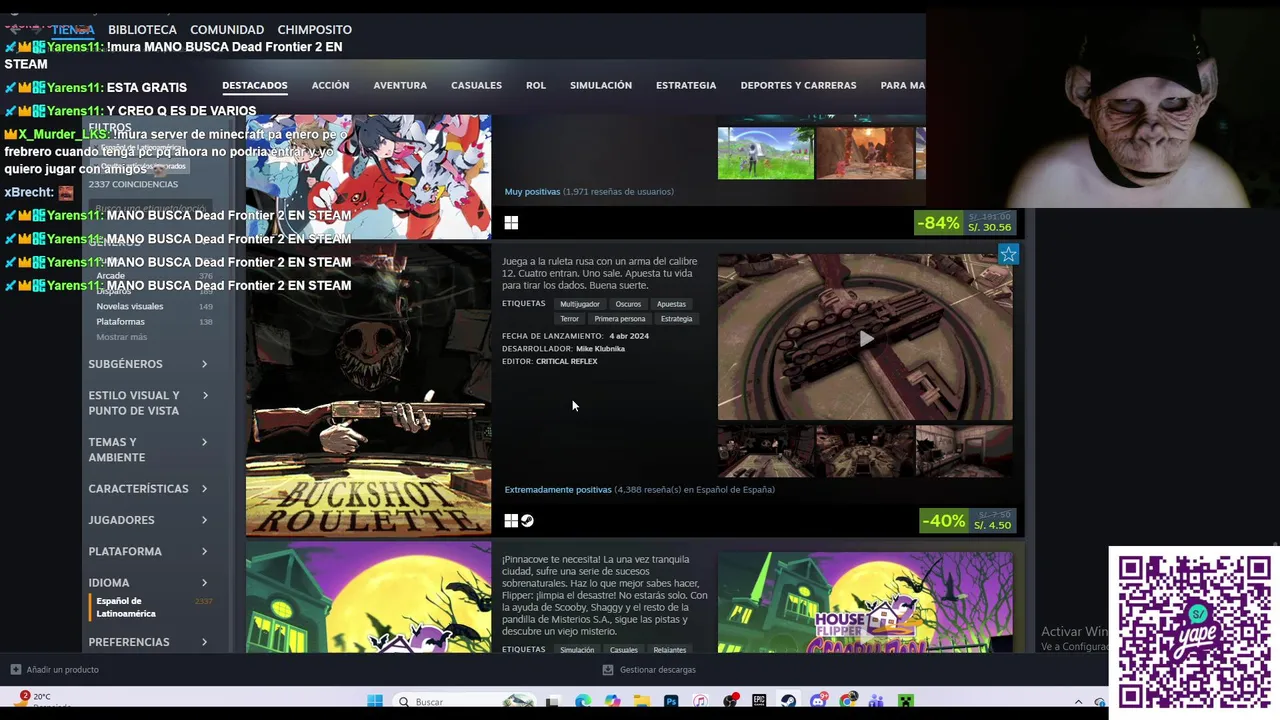
Task: Open the BIBLIOTECA tab
Action: point(142,30)
